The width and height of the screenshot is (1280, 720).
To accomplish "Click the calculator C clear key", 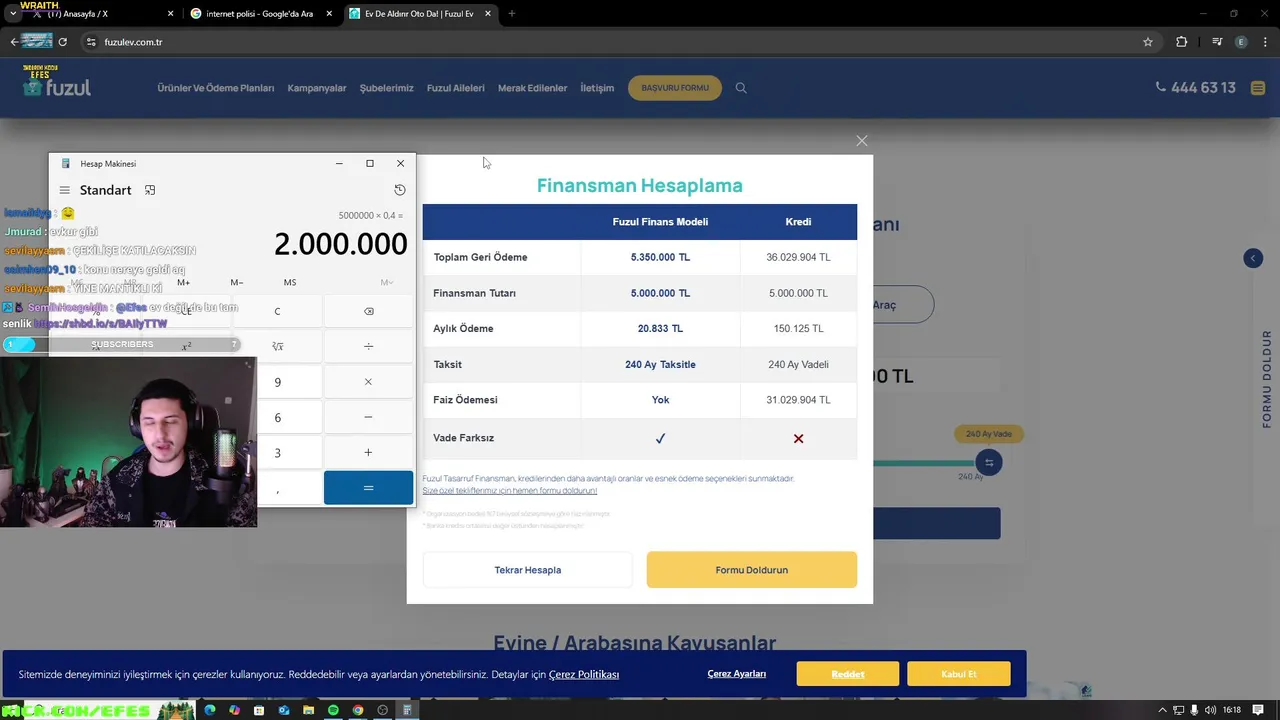I will tap(278, 311).
